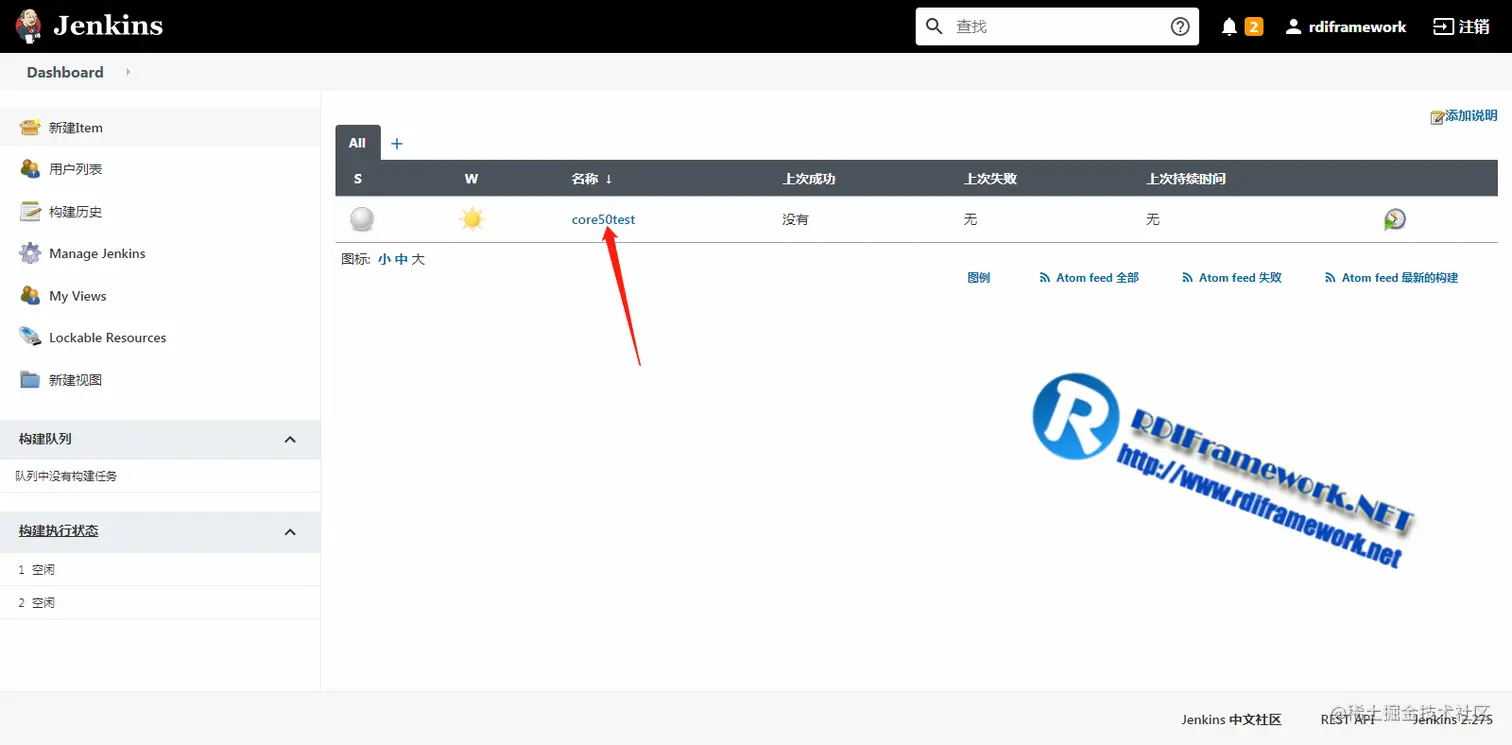1512x745 pixels.
Task: Click the Manage Jenkins gear icon
Action: point(31,253)
